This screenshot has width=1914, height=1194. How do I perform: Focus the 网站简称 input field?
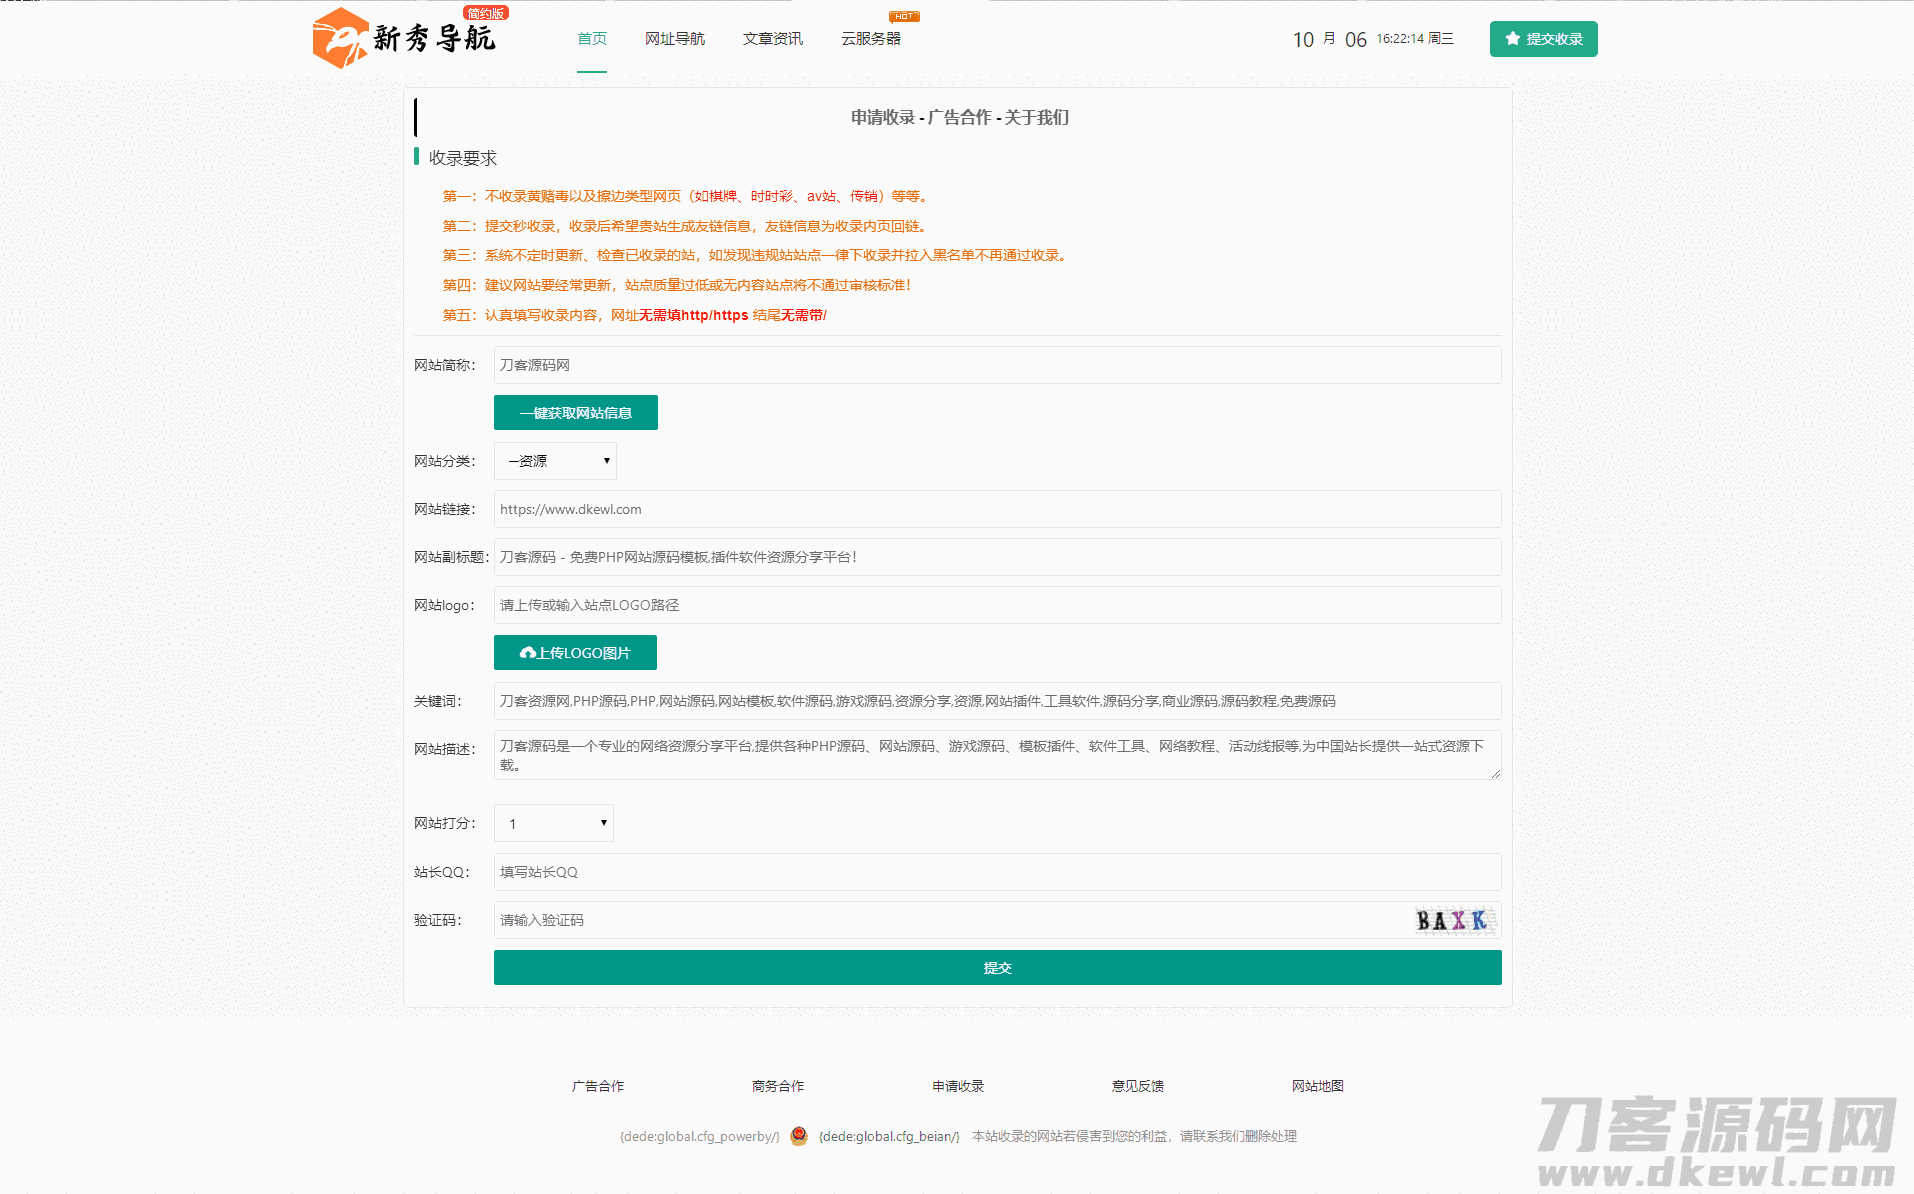(998, 365)
